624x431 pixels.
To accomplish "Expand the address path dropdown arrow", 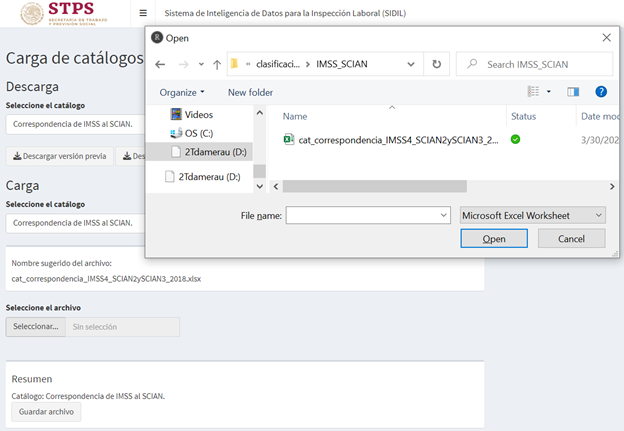I will pyautogui.click(x=410, y=64).
